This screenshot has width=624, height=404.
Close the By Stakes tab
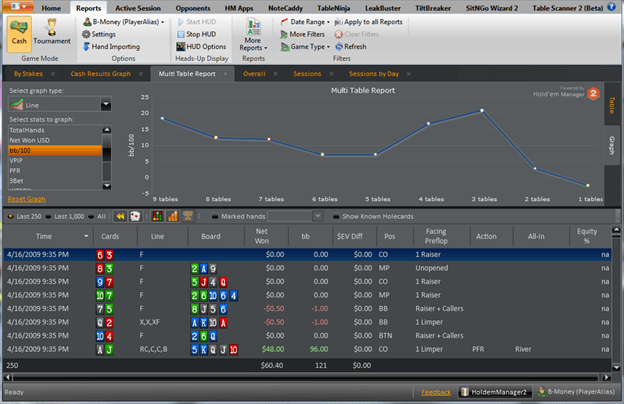pos(53,74)
